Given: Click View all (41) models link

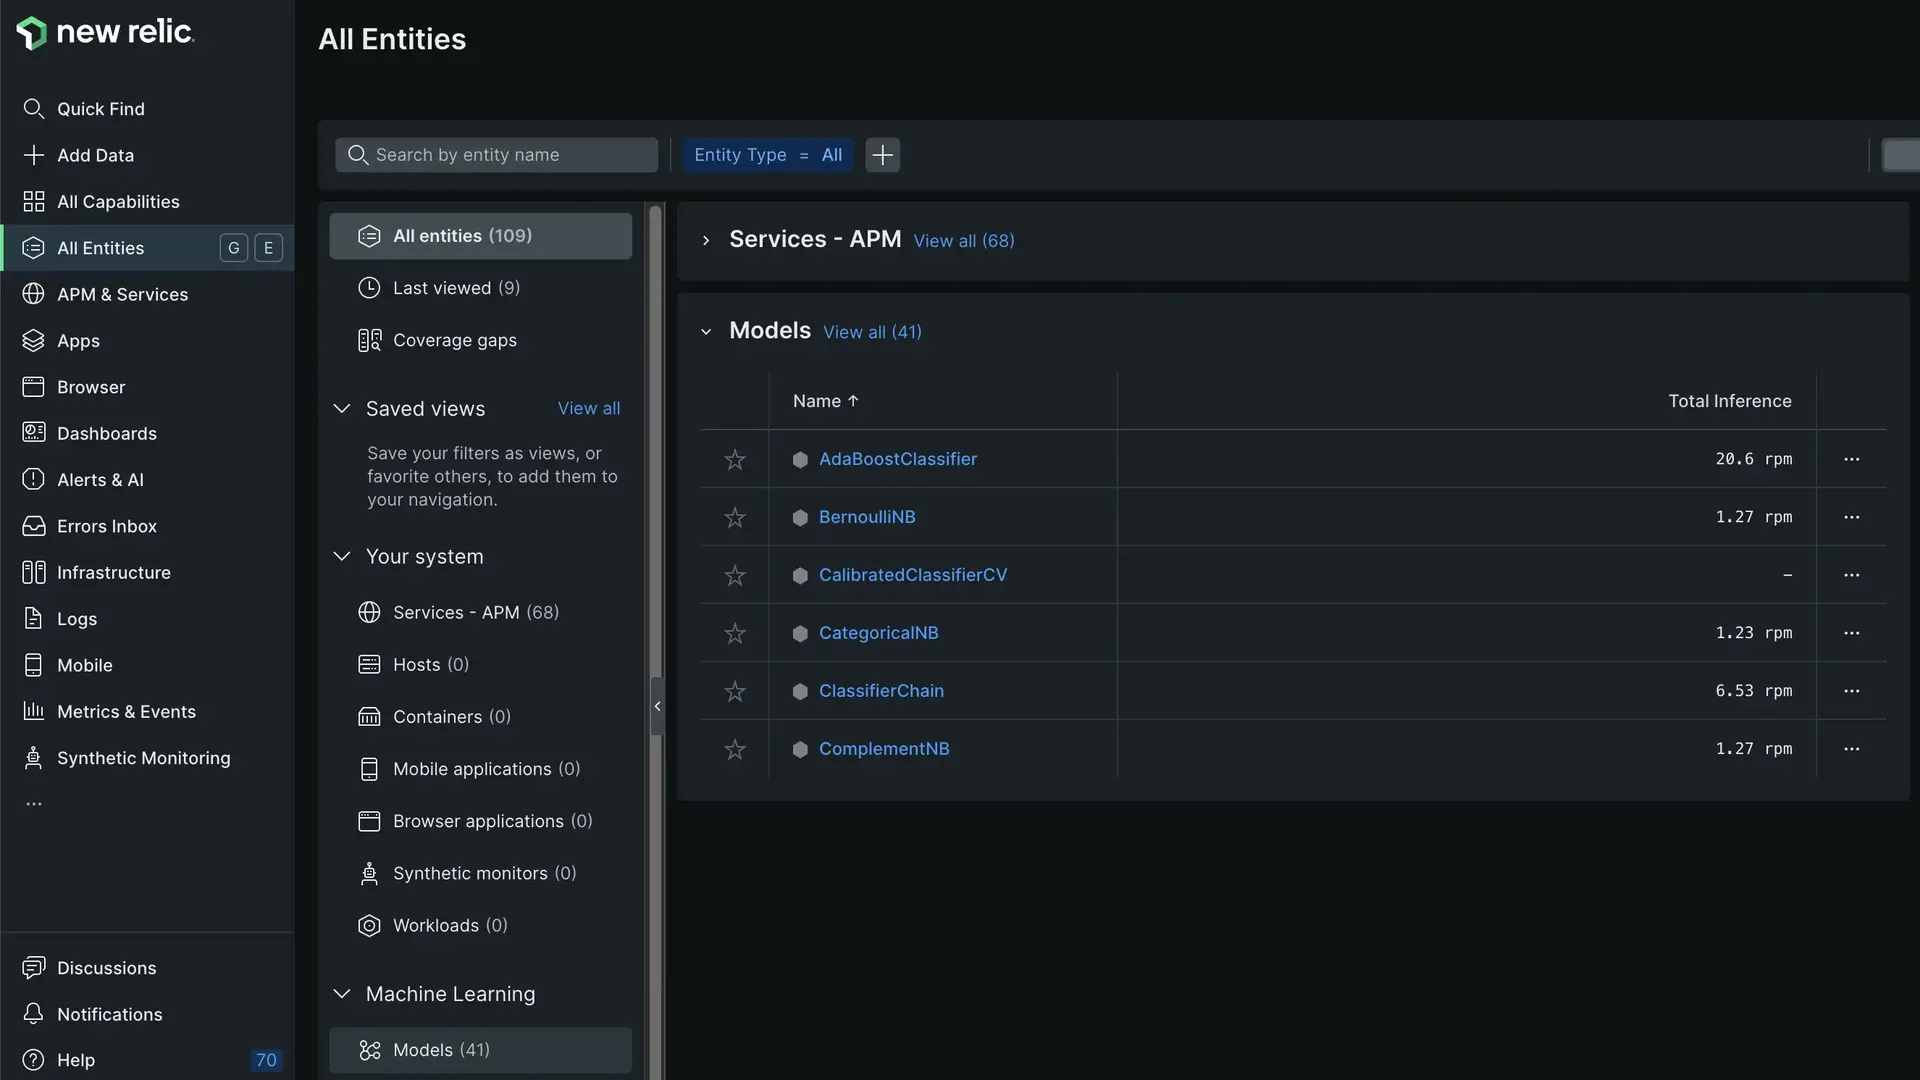Looking at the screenshot, I should [x=872, y=332].
